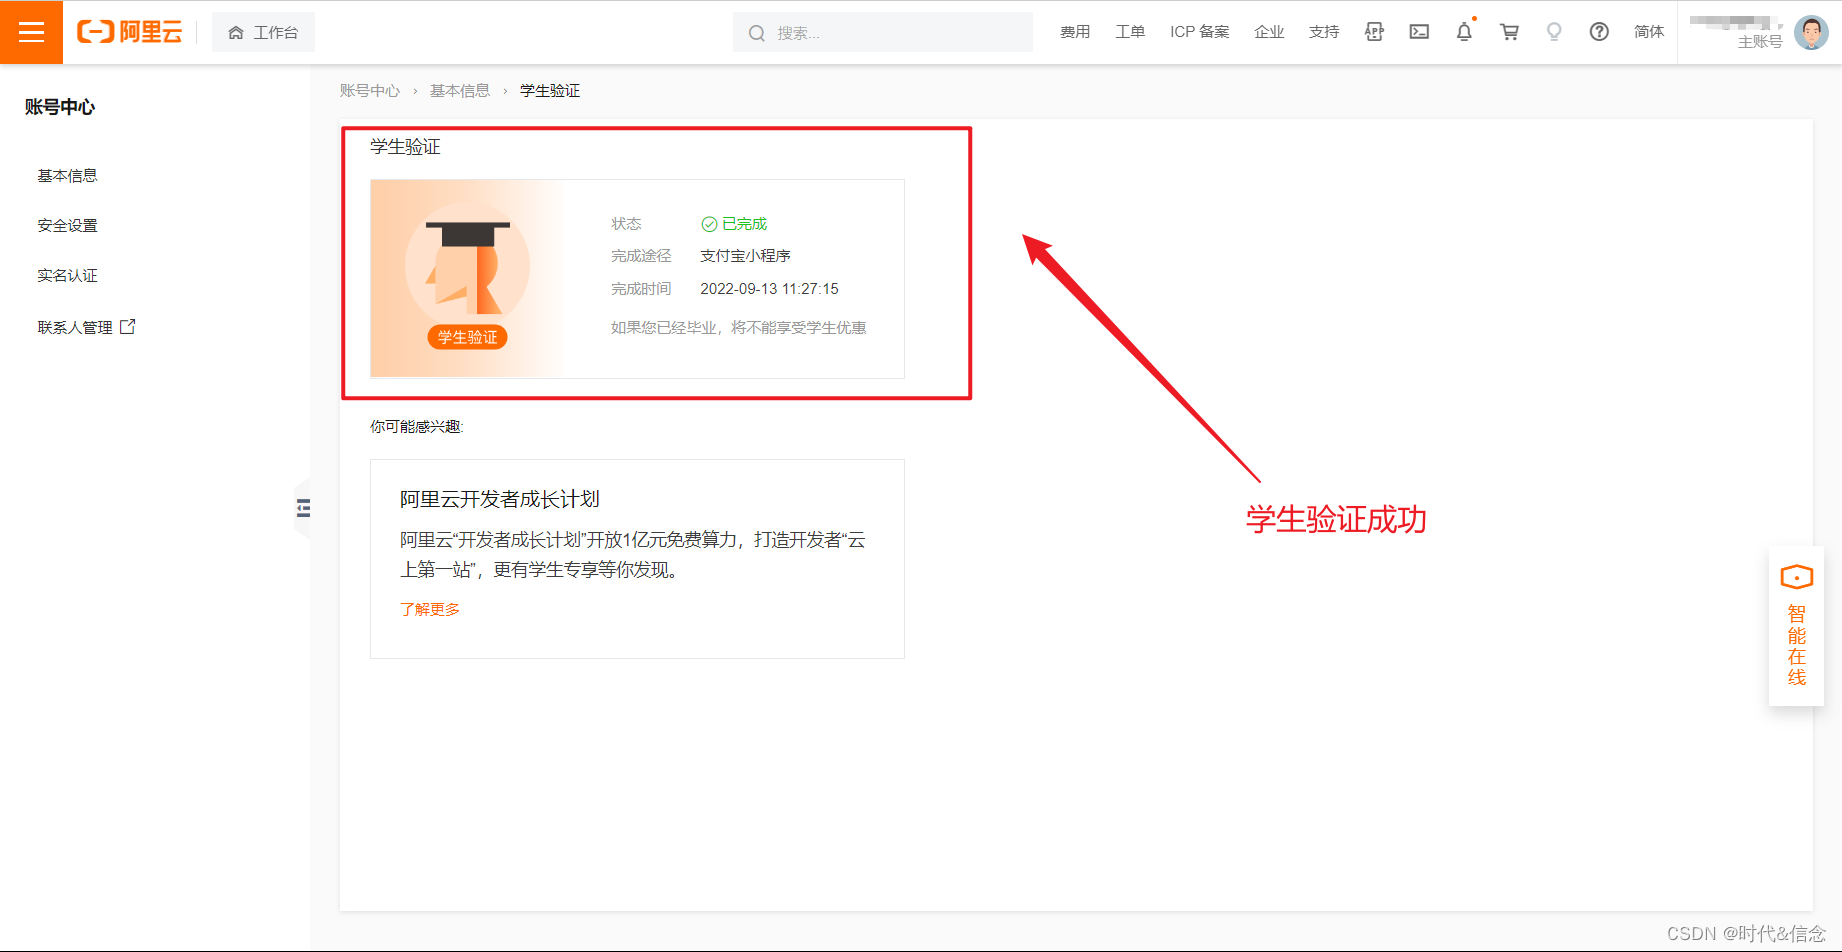Viewport: 1842px width, 952px height.
Task: Go to 基本信息 in the breadcrumb
Action: [x=460, y=91]
